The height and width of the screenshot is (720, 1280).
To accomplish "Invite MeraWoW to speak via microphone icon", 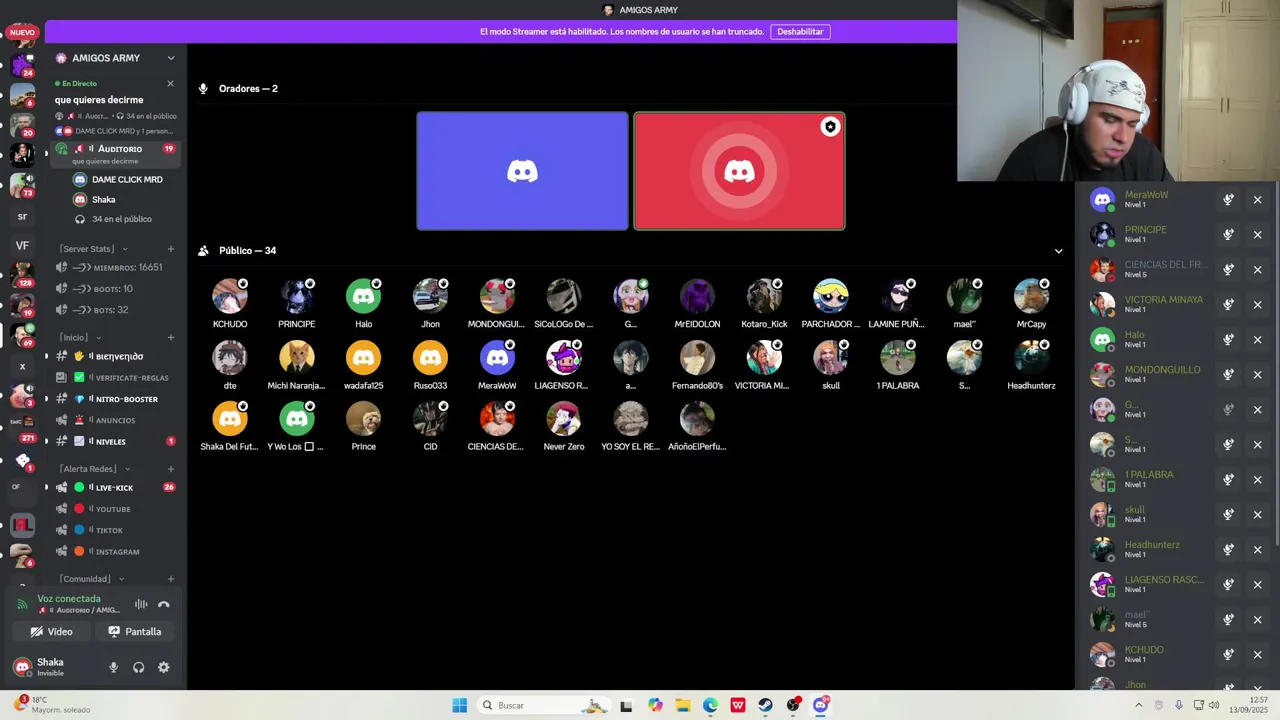I will (1228, 200).
